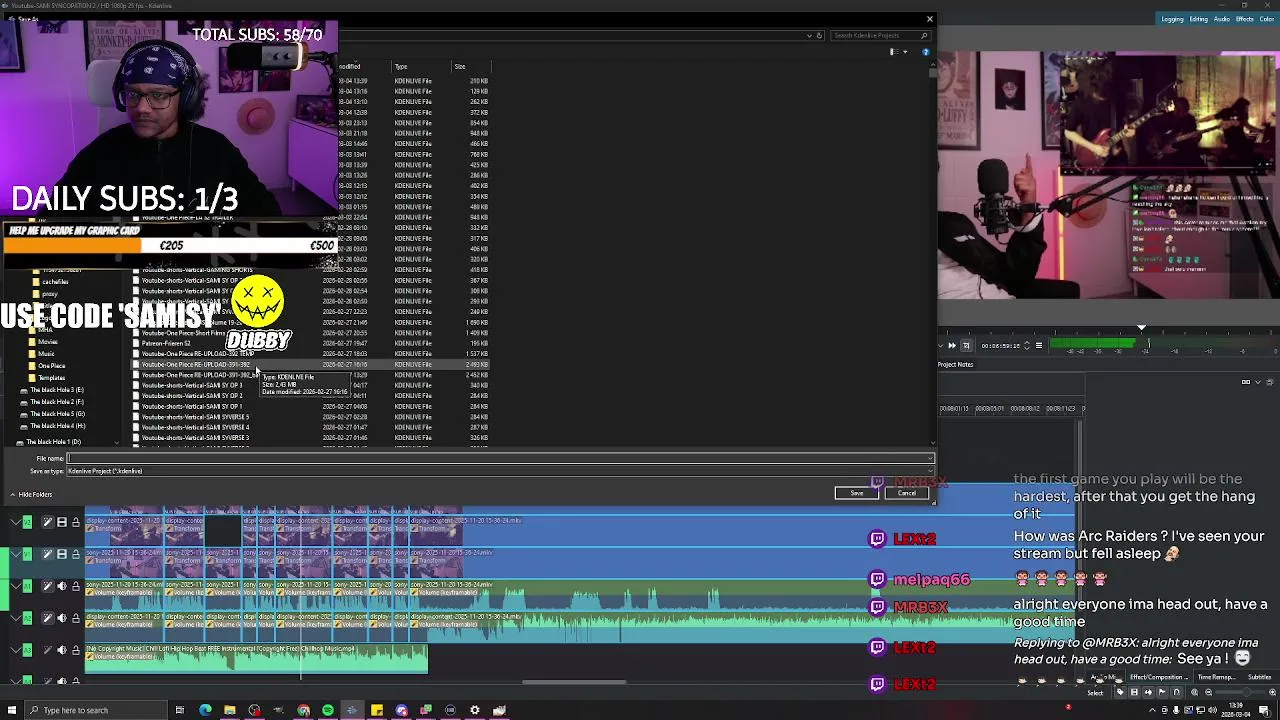This screenshot has width=1280, height=720.
Task: Open Settings gear from taskbar
Action: [474, 710]
